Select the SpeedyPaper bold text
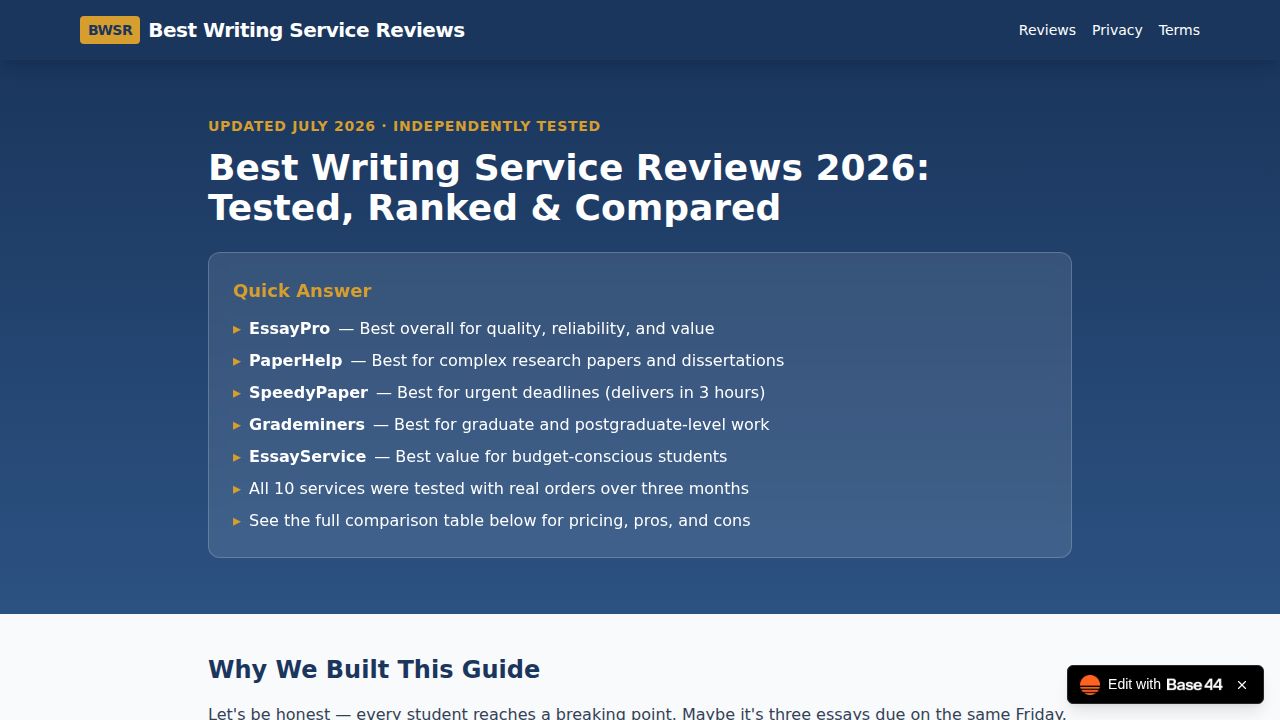The height and width of the screenshot is (720, 1280). tap(308, 392)
